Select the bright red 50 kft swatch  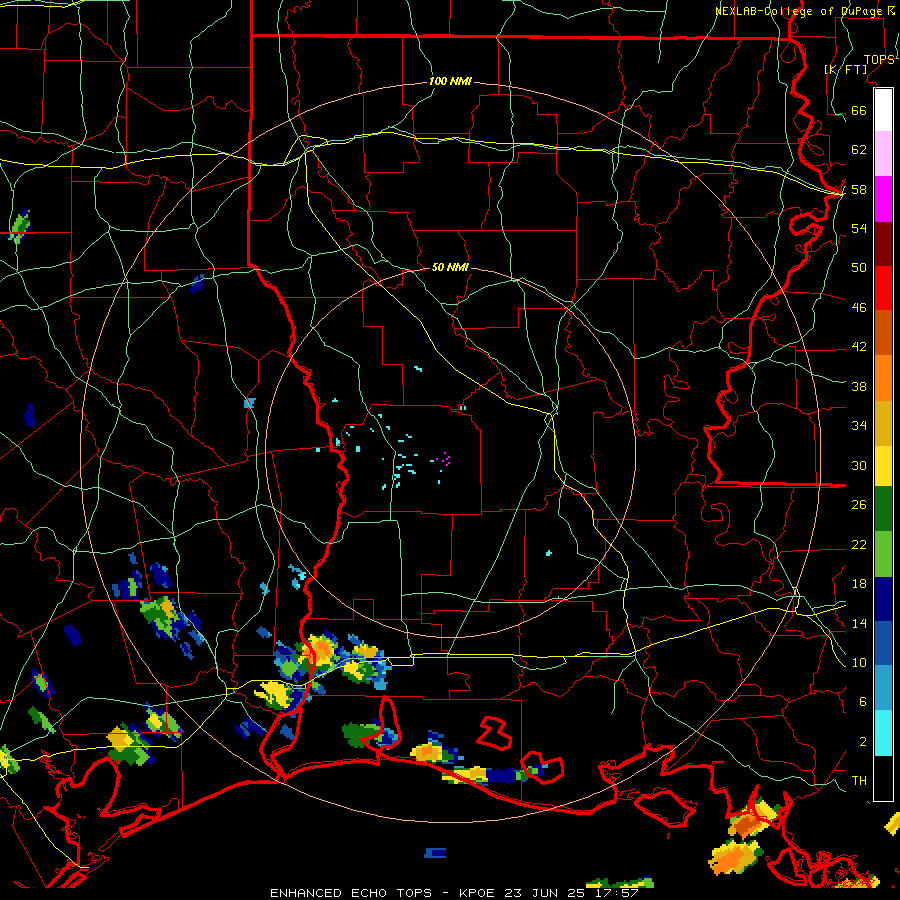point(883,288)
